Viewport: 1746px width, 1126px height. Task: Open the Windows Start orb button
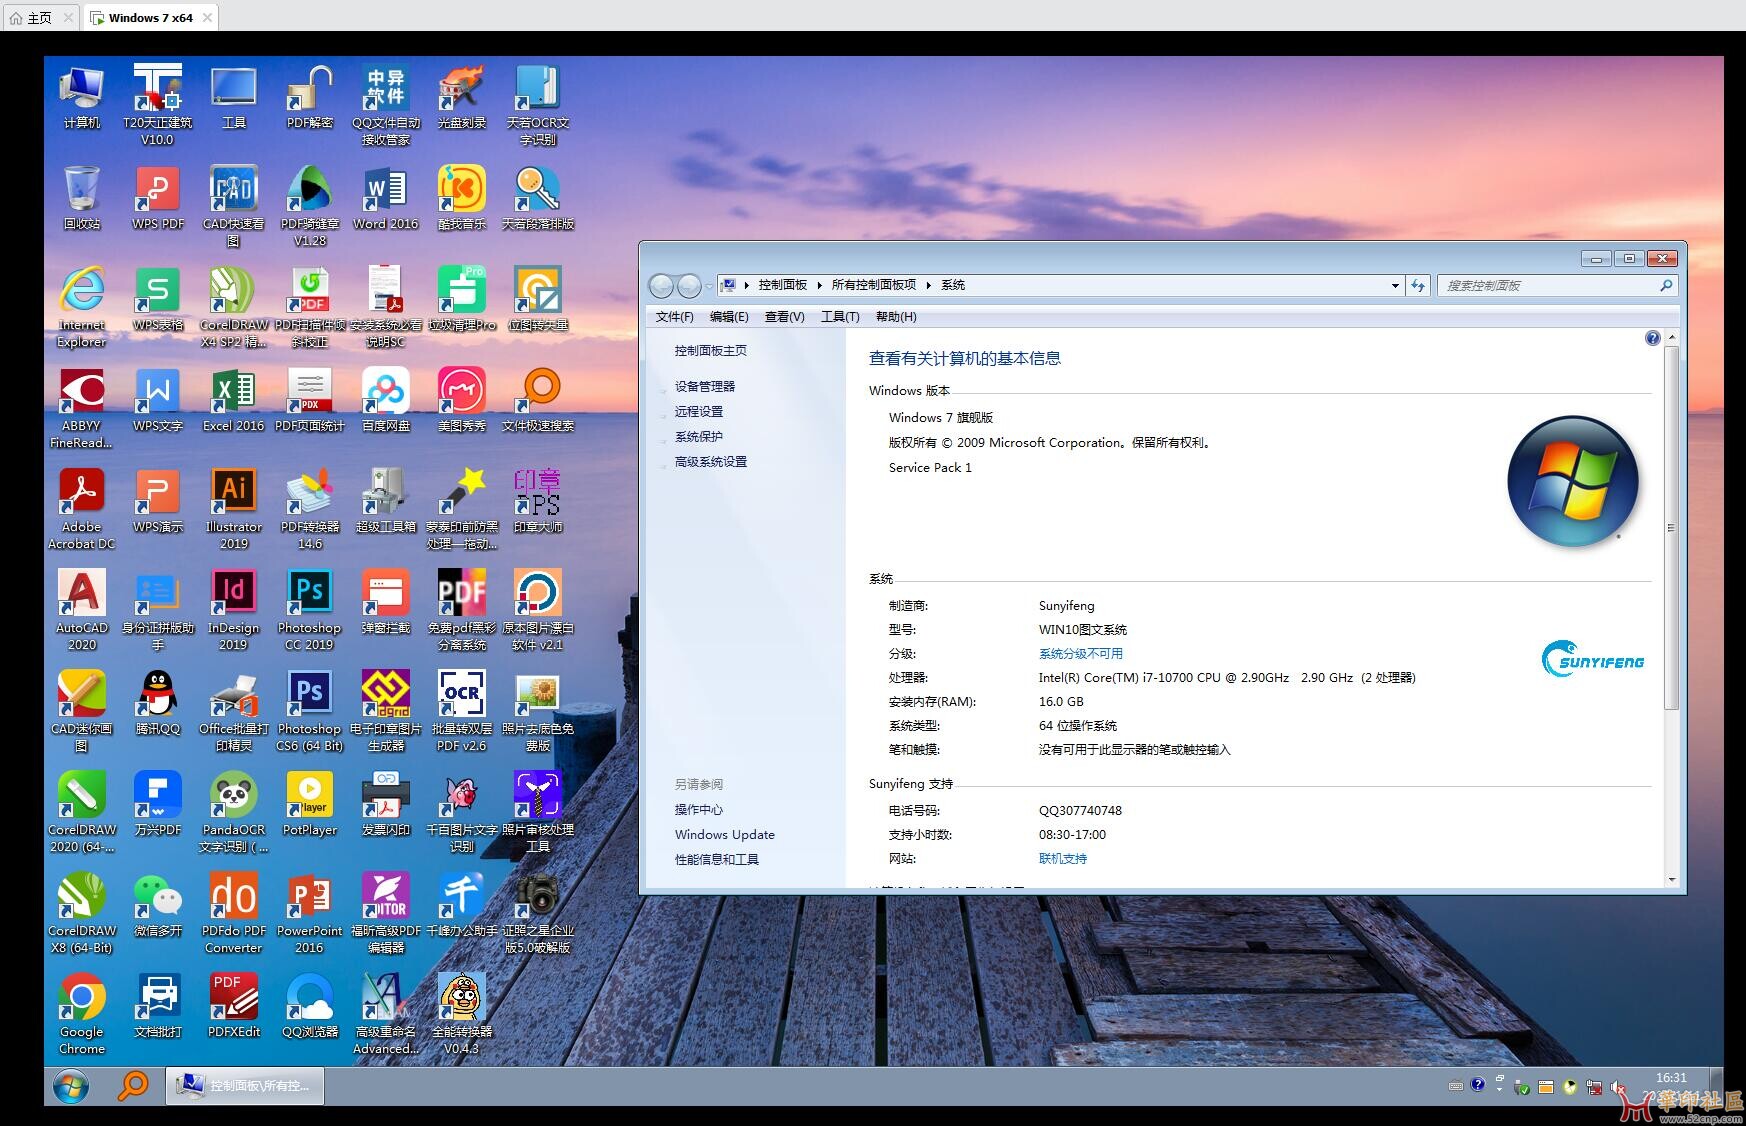(x=70, y=1086)
